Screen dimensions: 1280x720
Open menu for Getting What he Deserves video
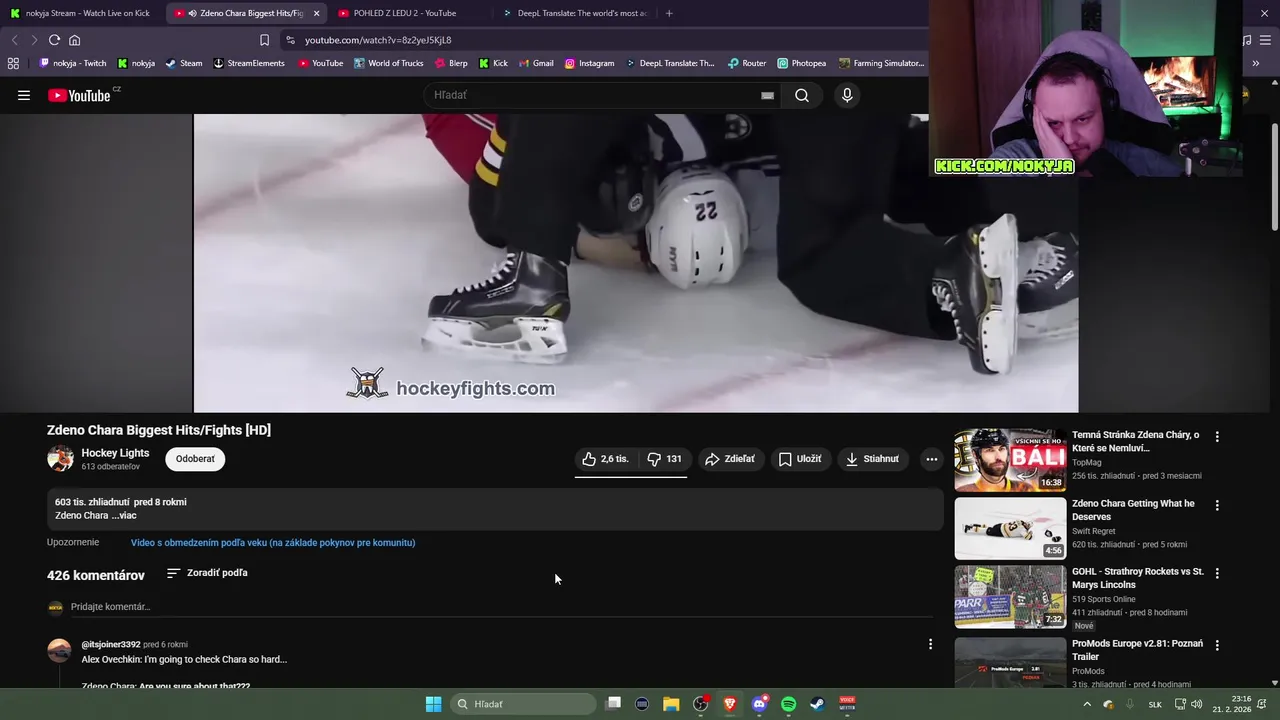[1217, 506]
